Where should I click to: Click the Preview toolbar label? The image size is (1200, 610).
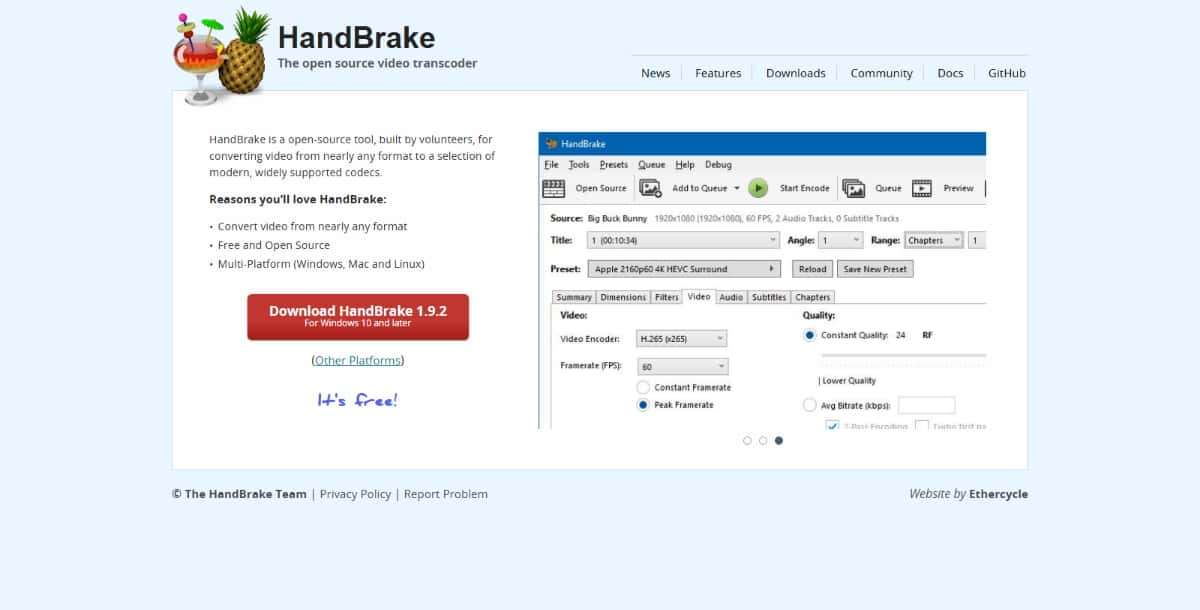pos(958,188)
